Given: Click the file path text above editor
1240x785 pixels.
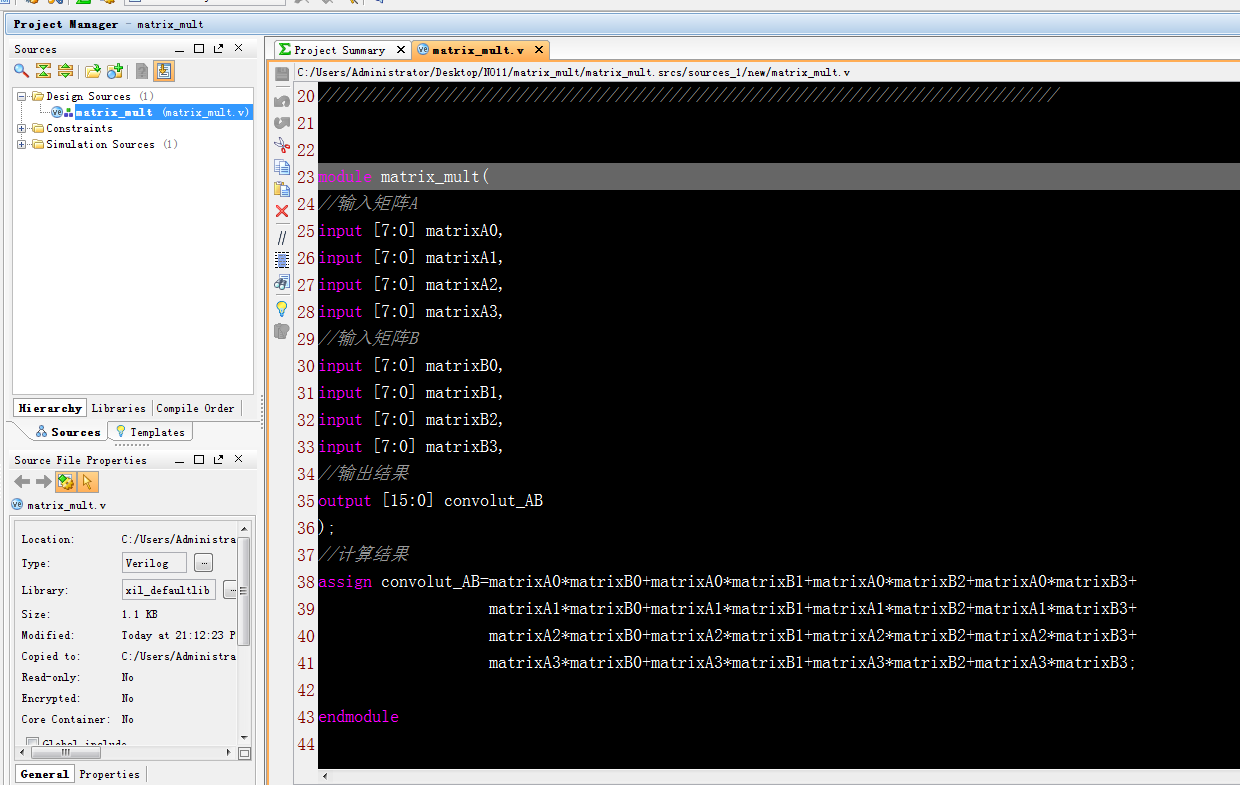Looking at the screenshot, I should click(x=574, y=72).
